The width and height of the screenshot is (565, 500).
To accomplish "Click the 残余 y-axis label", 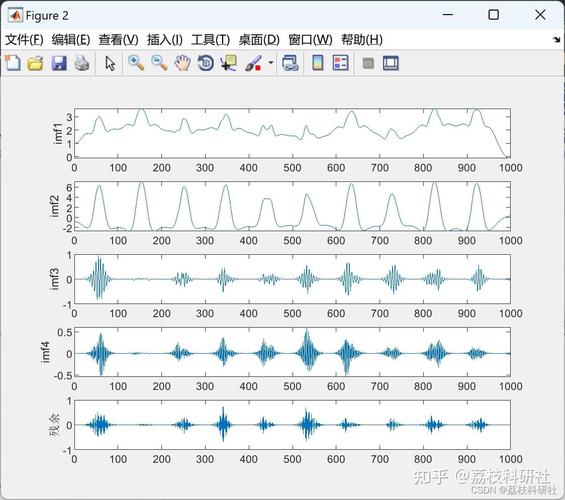I will tap(54, 425).
